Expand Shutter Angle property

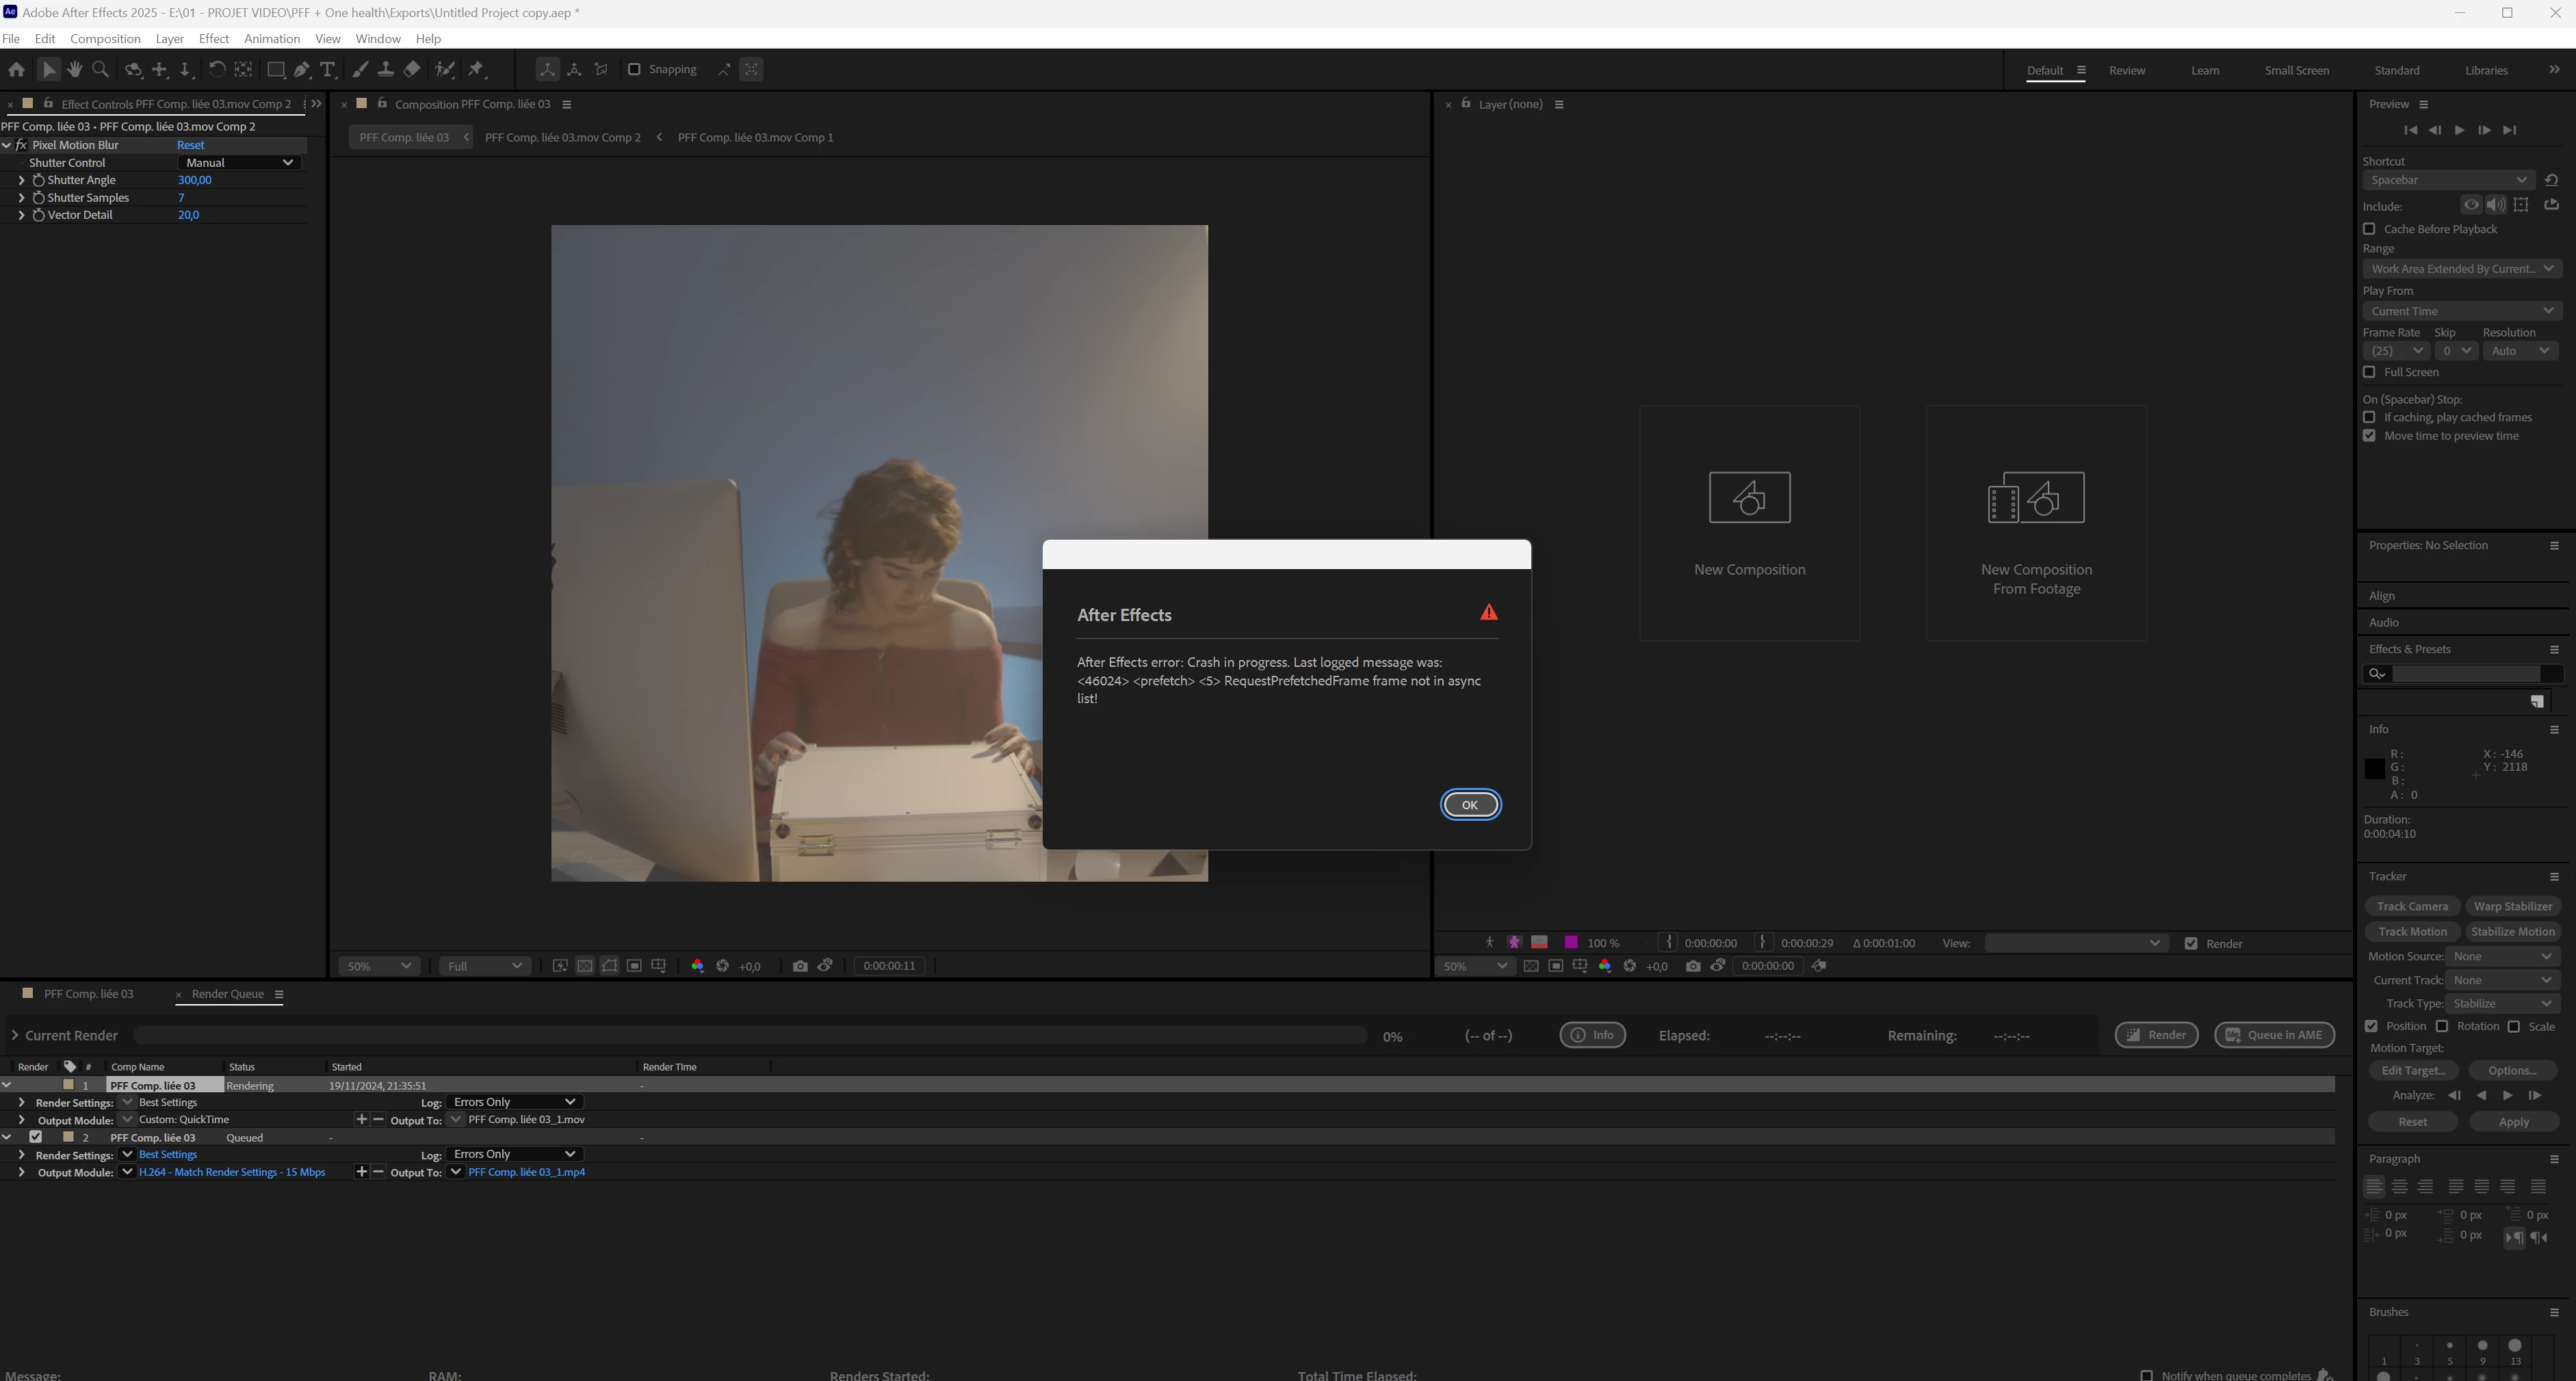pyautogui.click(x=21, y=180)
